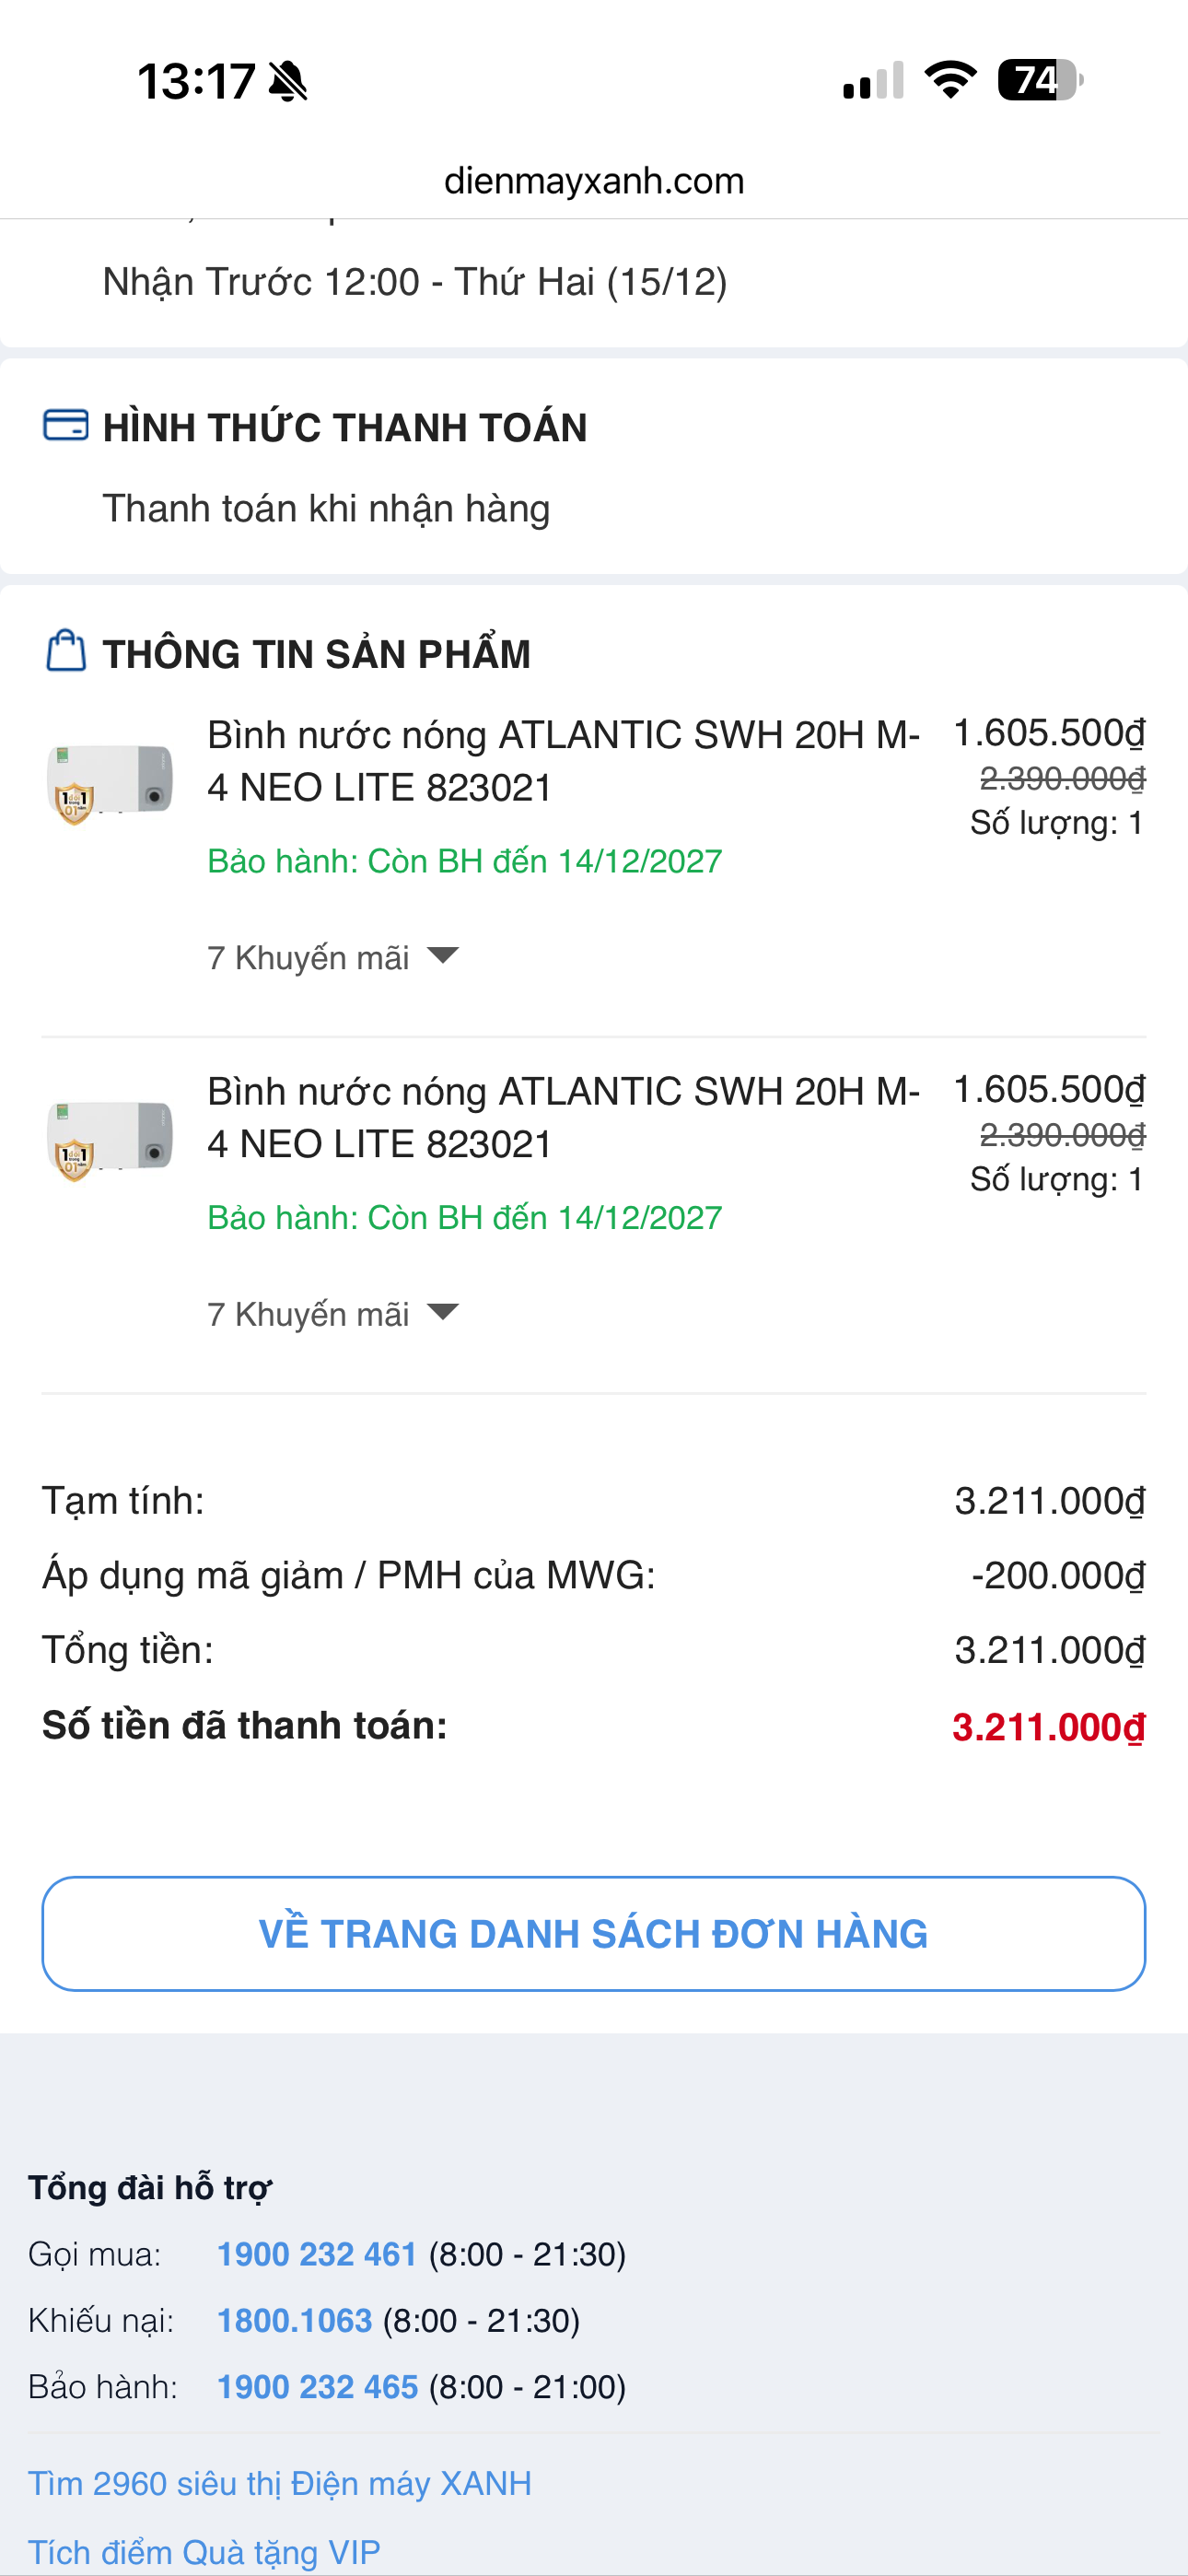
Task: Tap the battery level indicator
Action: [1040, 80]
